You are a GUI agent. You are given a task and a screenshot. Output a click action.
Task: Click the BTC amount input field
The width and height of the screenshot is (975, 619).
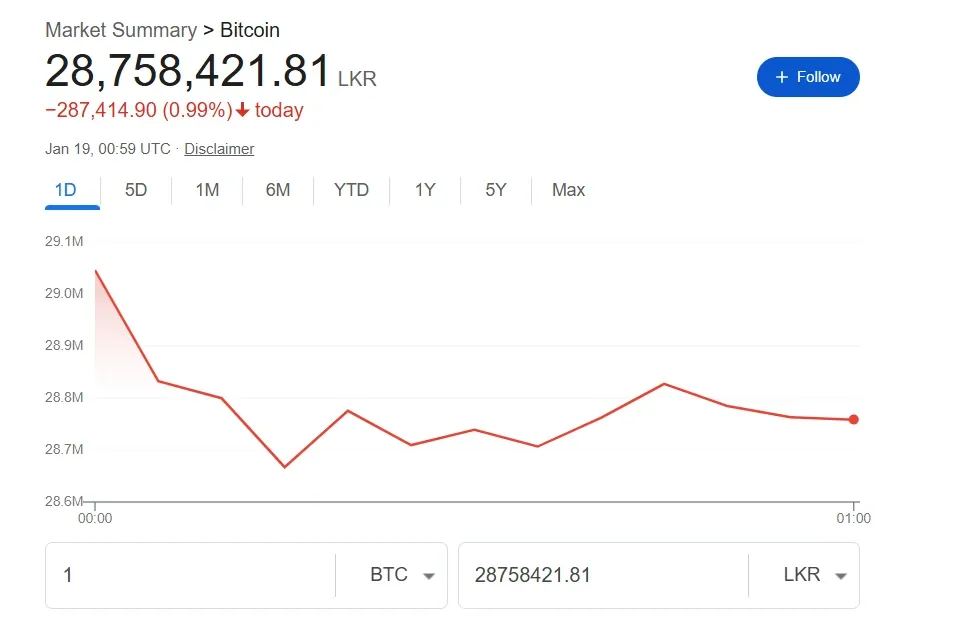pyautogui.click(x=190, y=575)
